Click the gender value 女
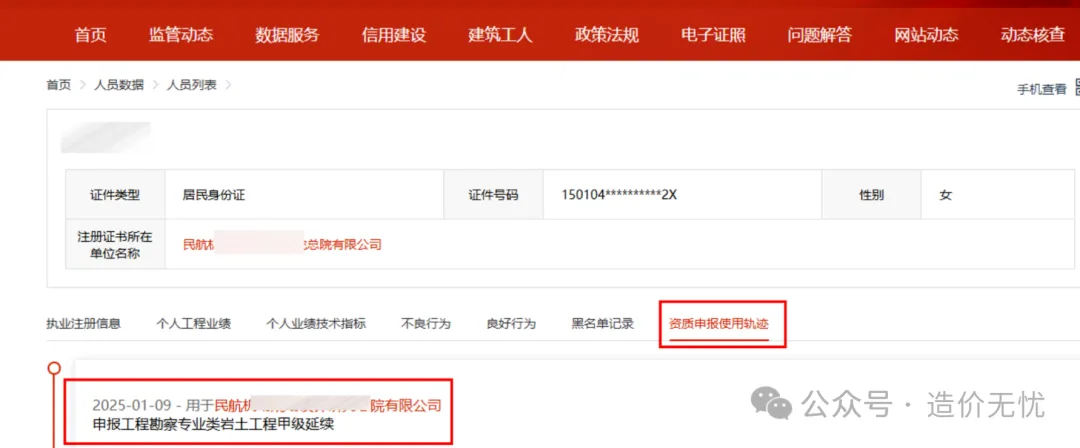Image resolution: width=1080 pixels, height=448 pixels. [x=945, y=195]
